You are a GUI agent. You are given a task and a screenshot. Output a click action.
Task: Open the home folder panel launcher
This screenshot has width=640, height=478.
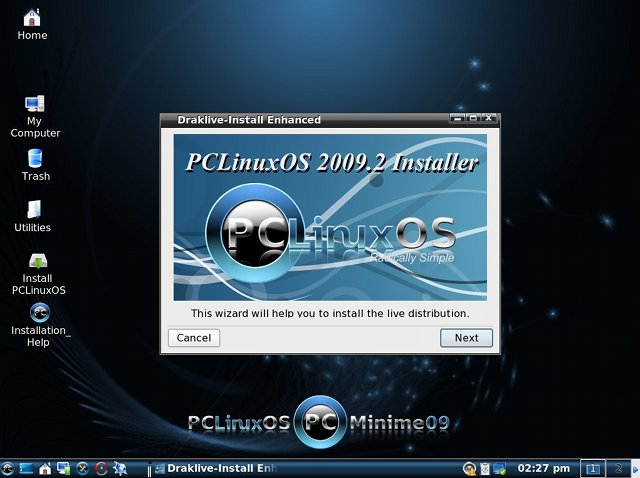tap(45, 468)
